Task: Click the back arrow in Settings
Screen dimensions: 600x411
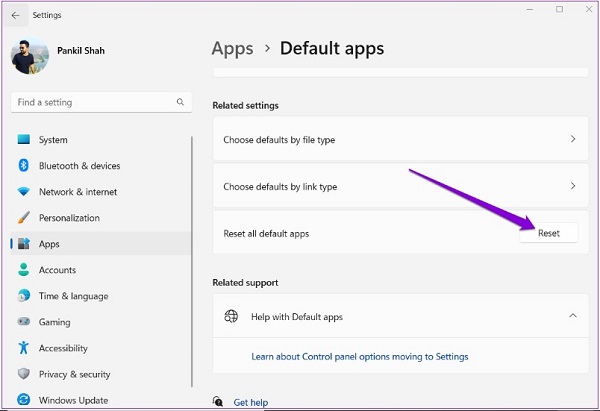Action: [x=15, y=15]
